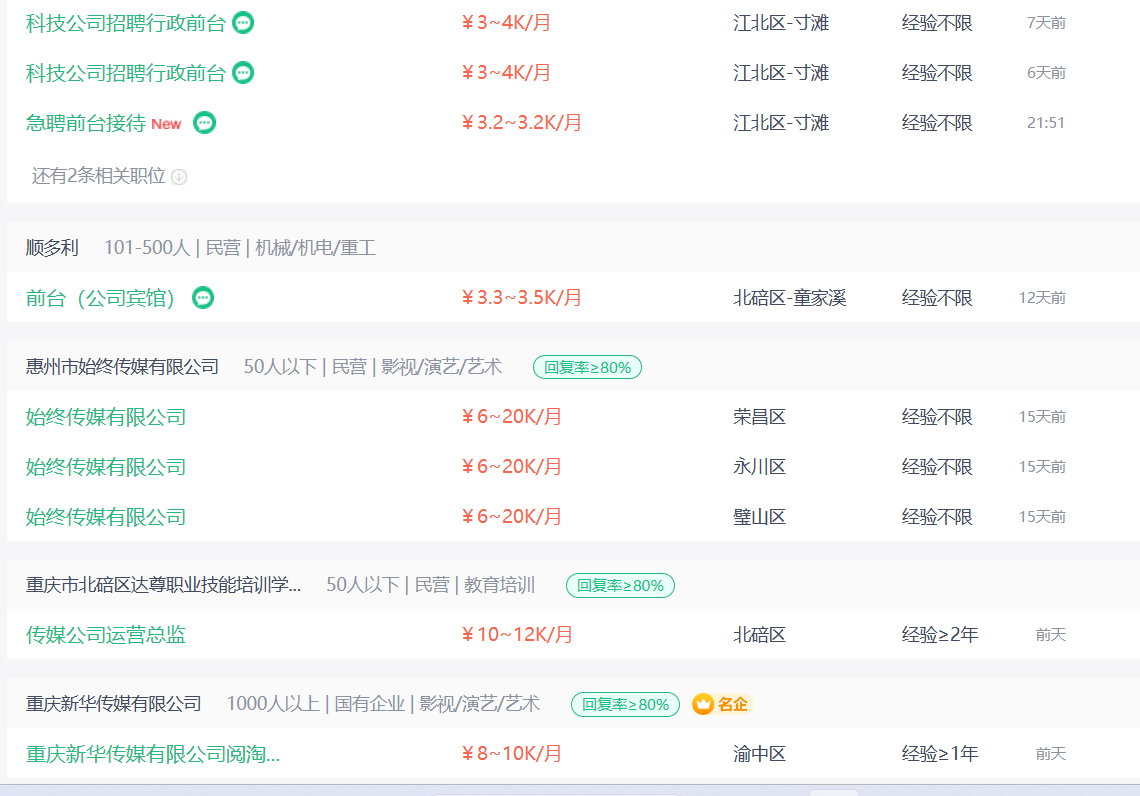Click New tag on 急聘前台接待
Image resolution: width=1140 pixels, height=796 pixels.
click(x=166, y=124)
